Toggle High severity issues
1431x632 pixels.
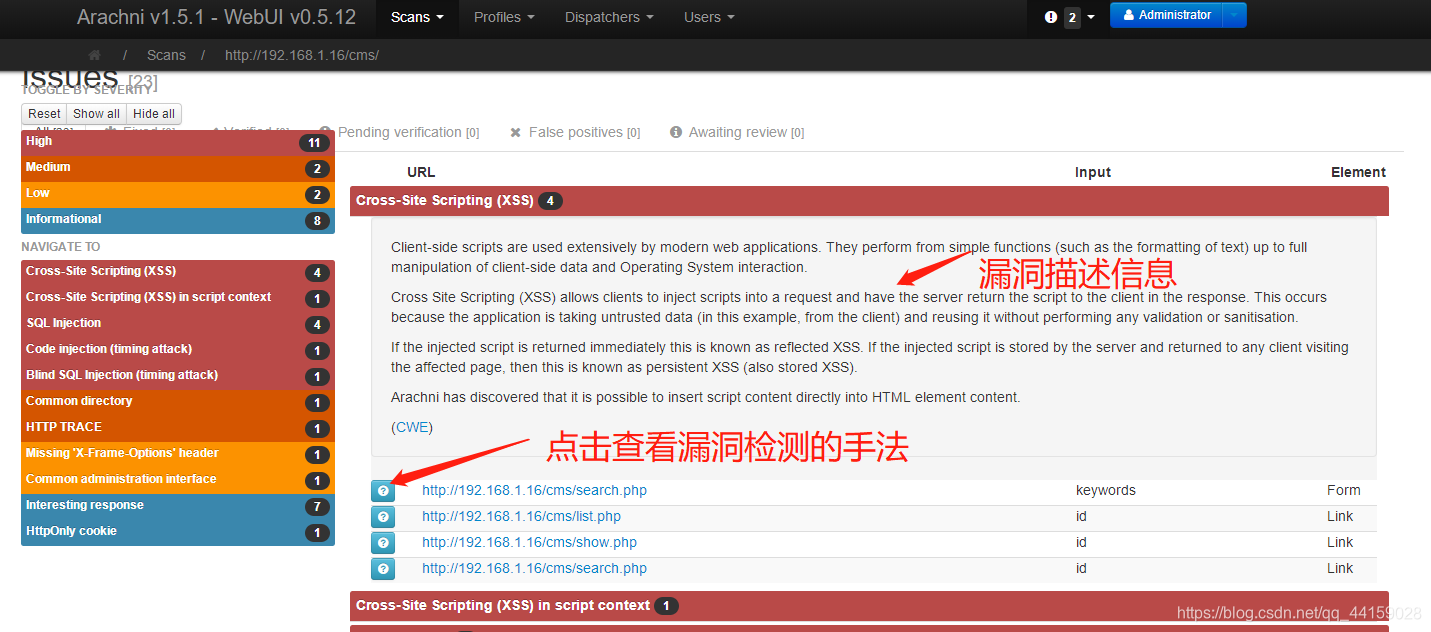click(178, 142)
